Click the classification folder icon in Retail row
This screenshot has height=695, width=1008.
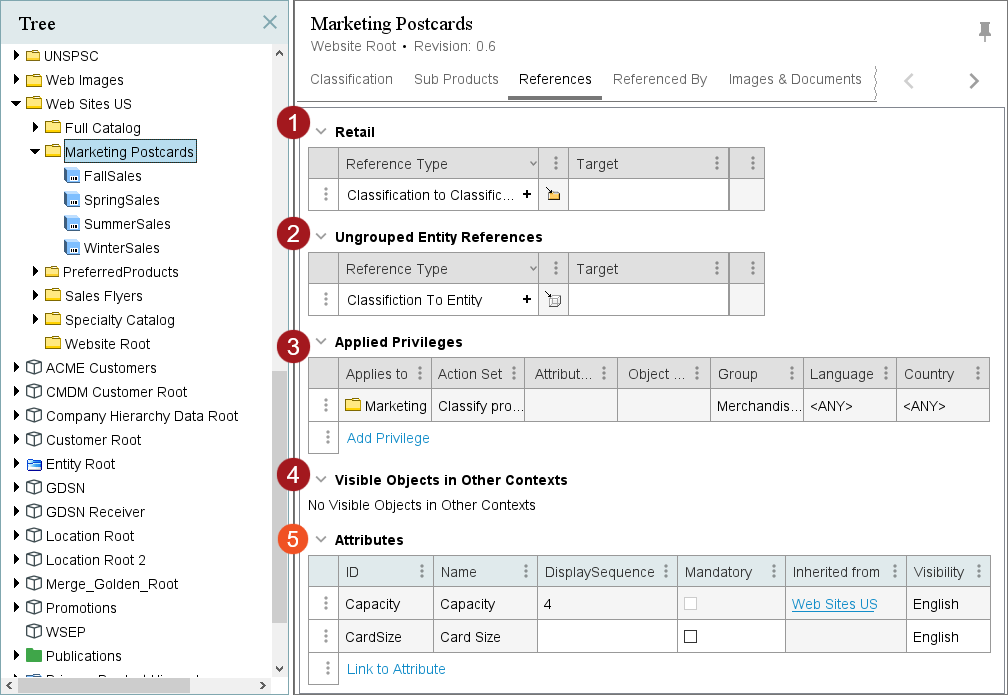[x=553, y=195]
